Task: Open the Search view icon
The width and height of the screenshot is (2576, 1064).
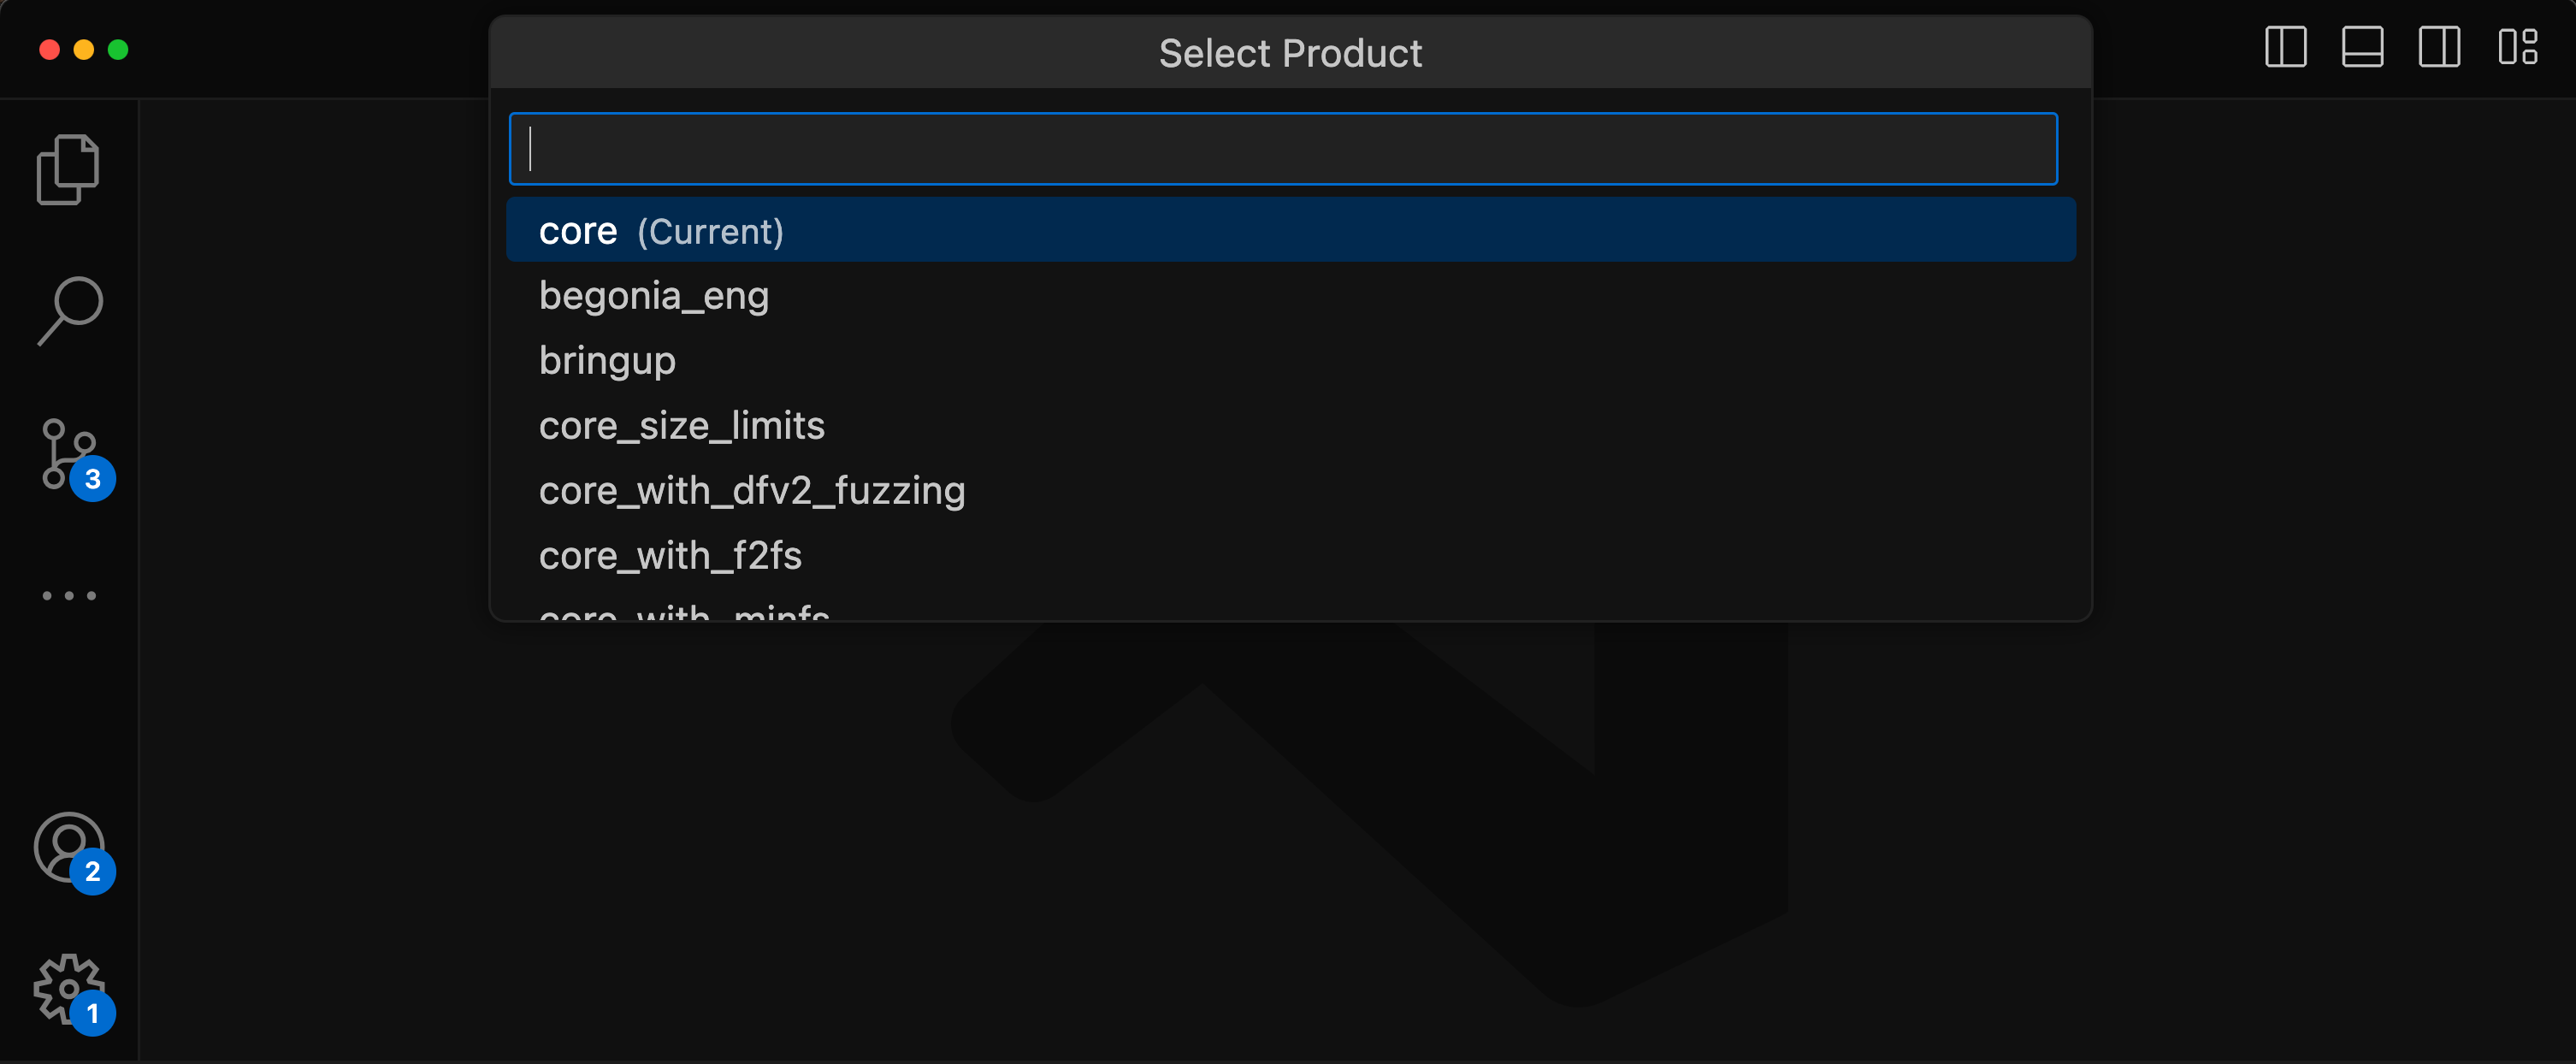Action: [x=70, y=311]
